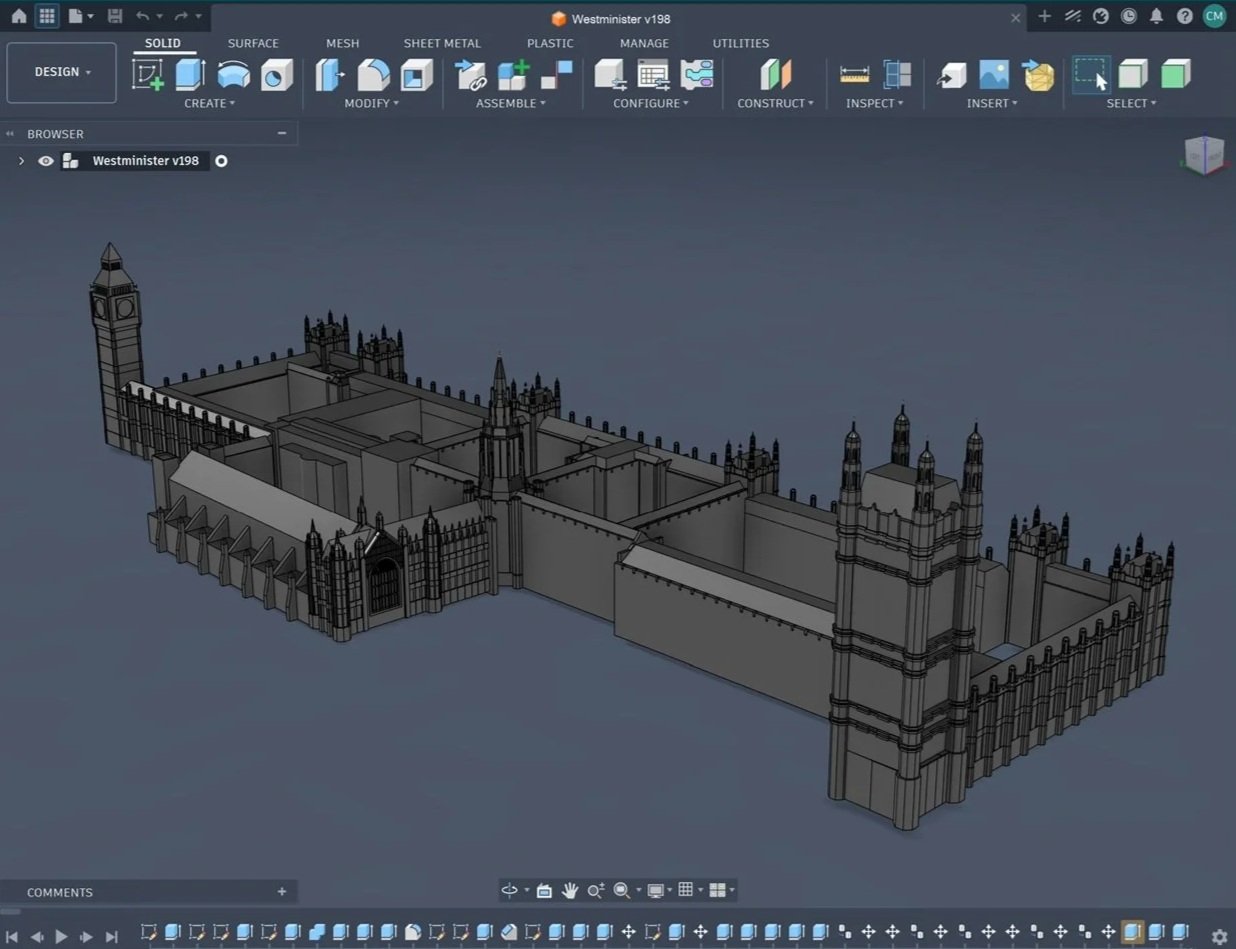Switch to the MESH tab
This screenshot has height=949, width=1236.
click(342, 43)
